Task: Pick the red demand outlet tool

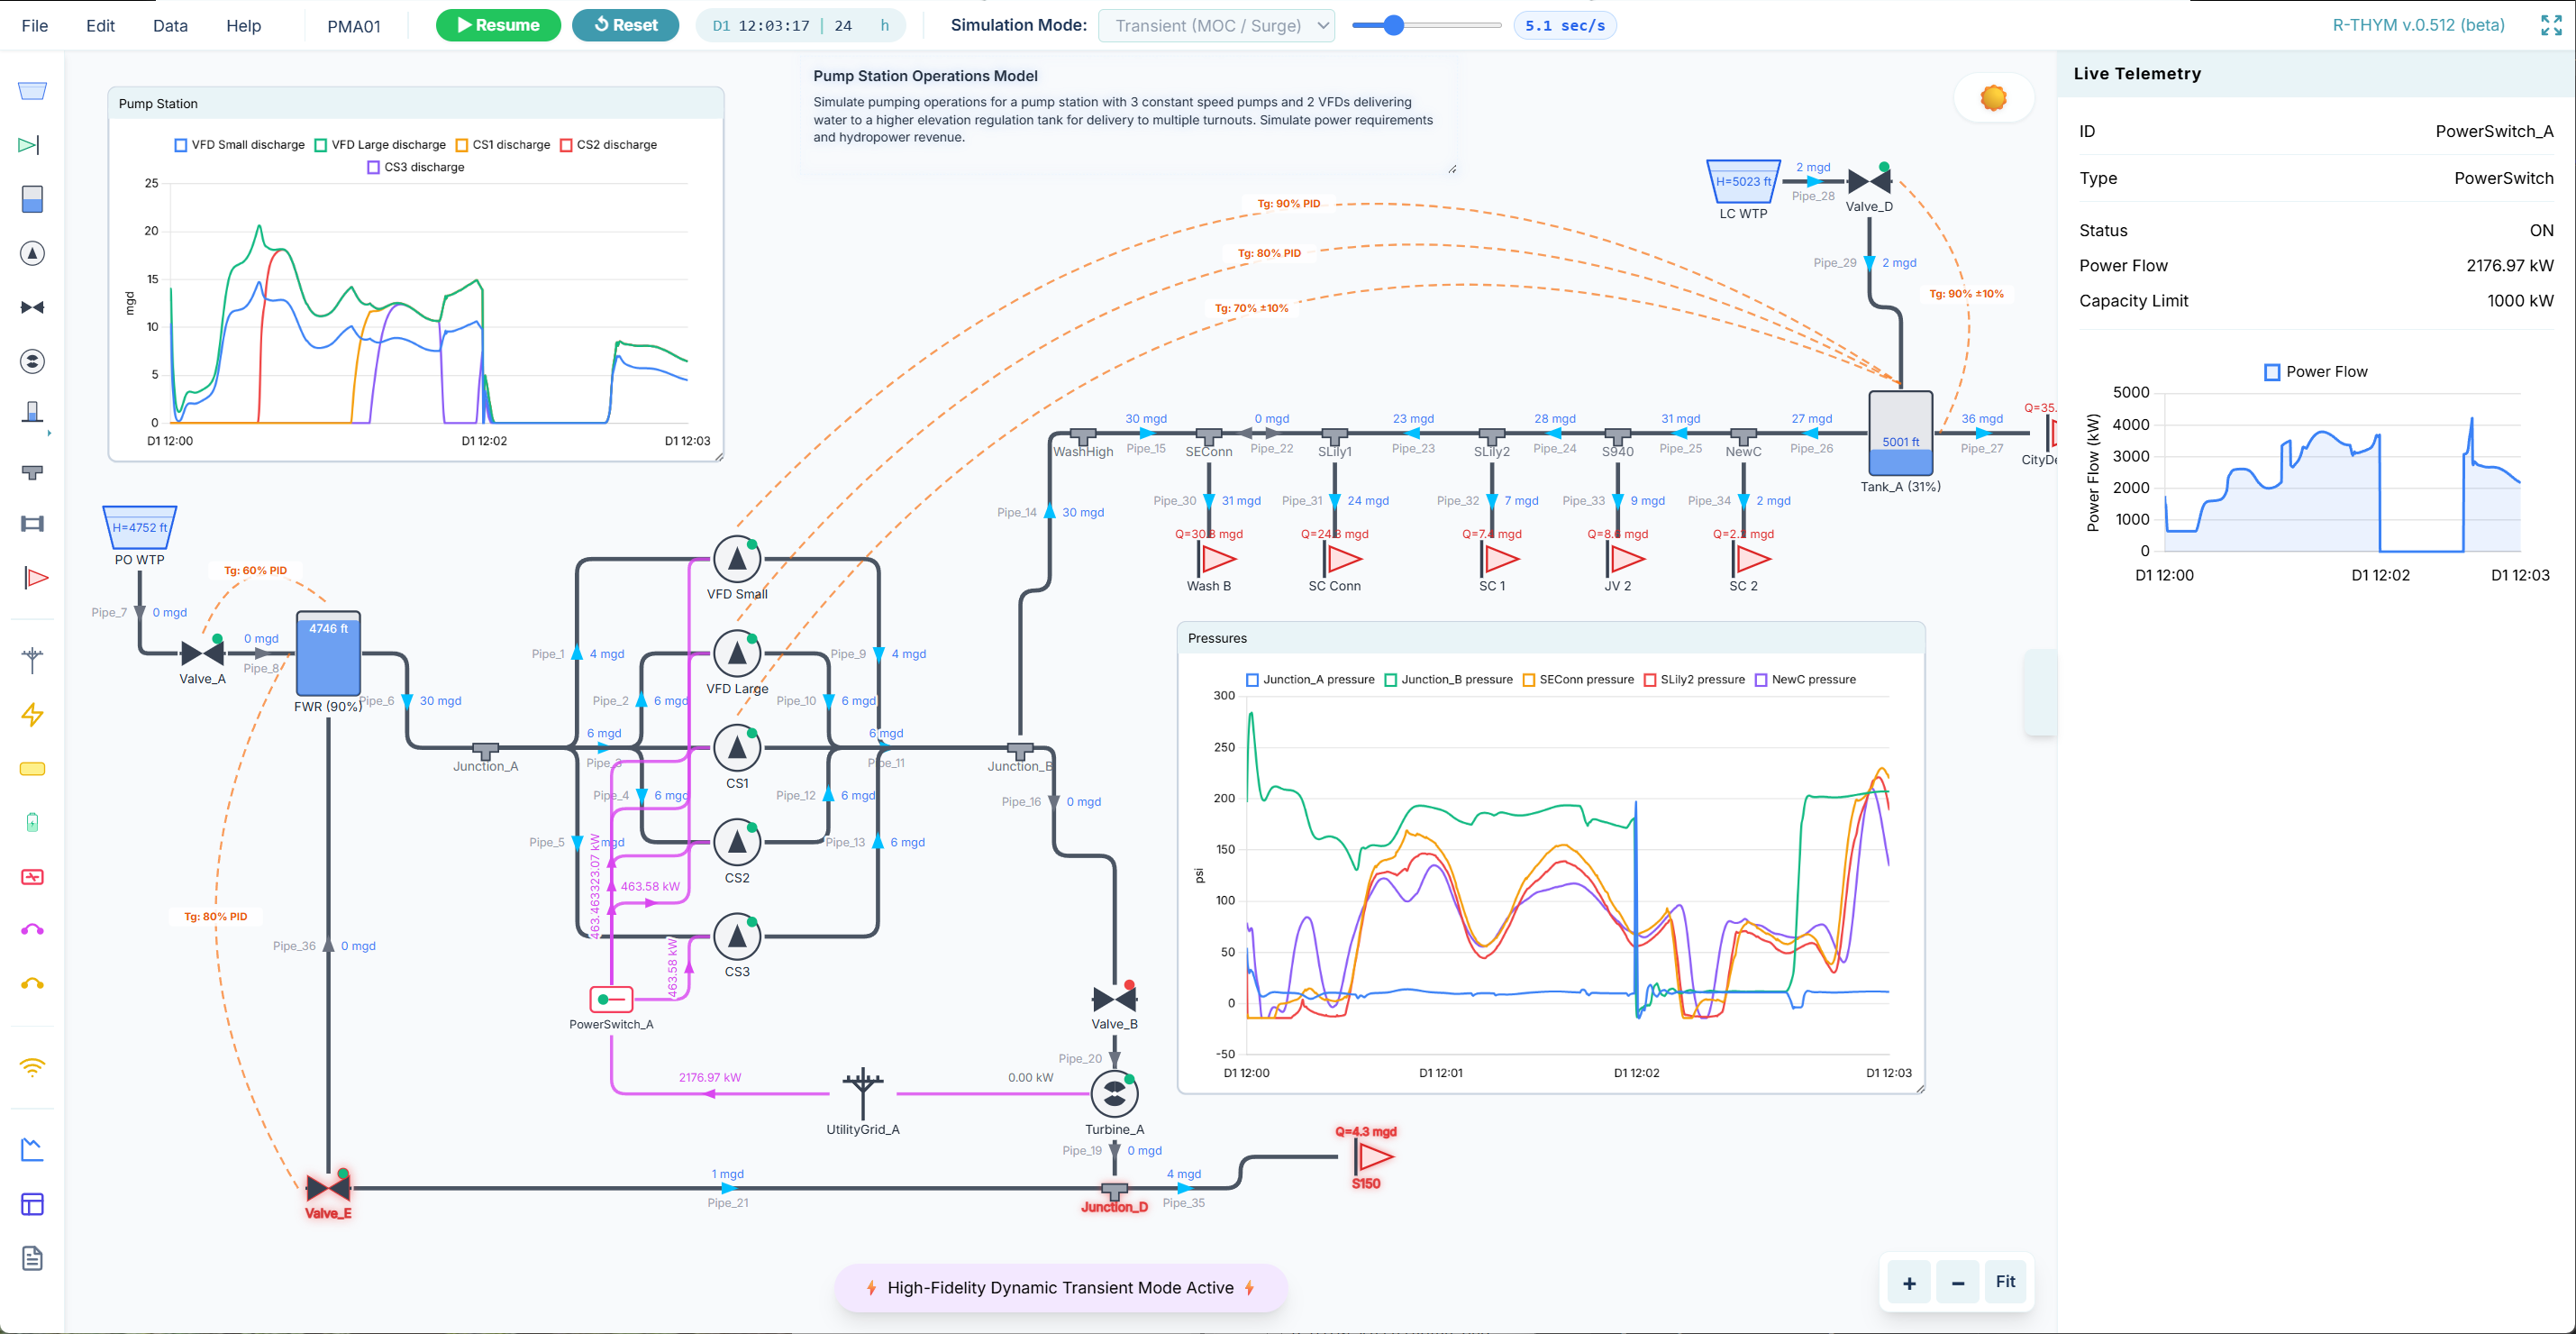Action: (35, 577)
